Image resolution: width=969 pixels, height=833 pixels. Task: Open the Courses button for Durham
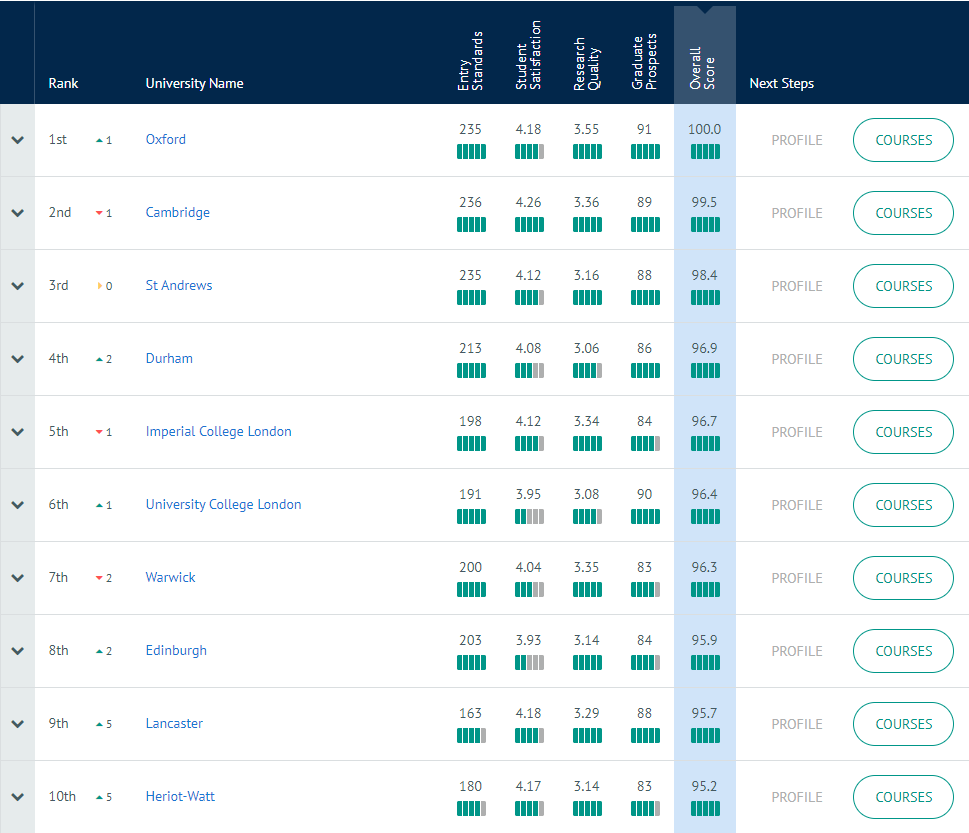903,359
